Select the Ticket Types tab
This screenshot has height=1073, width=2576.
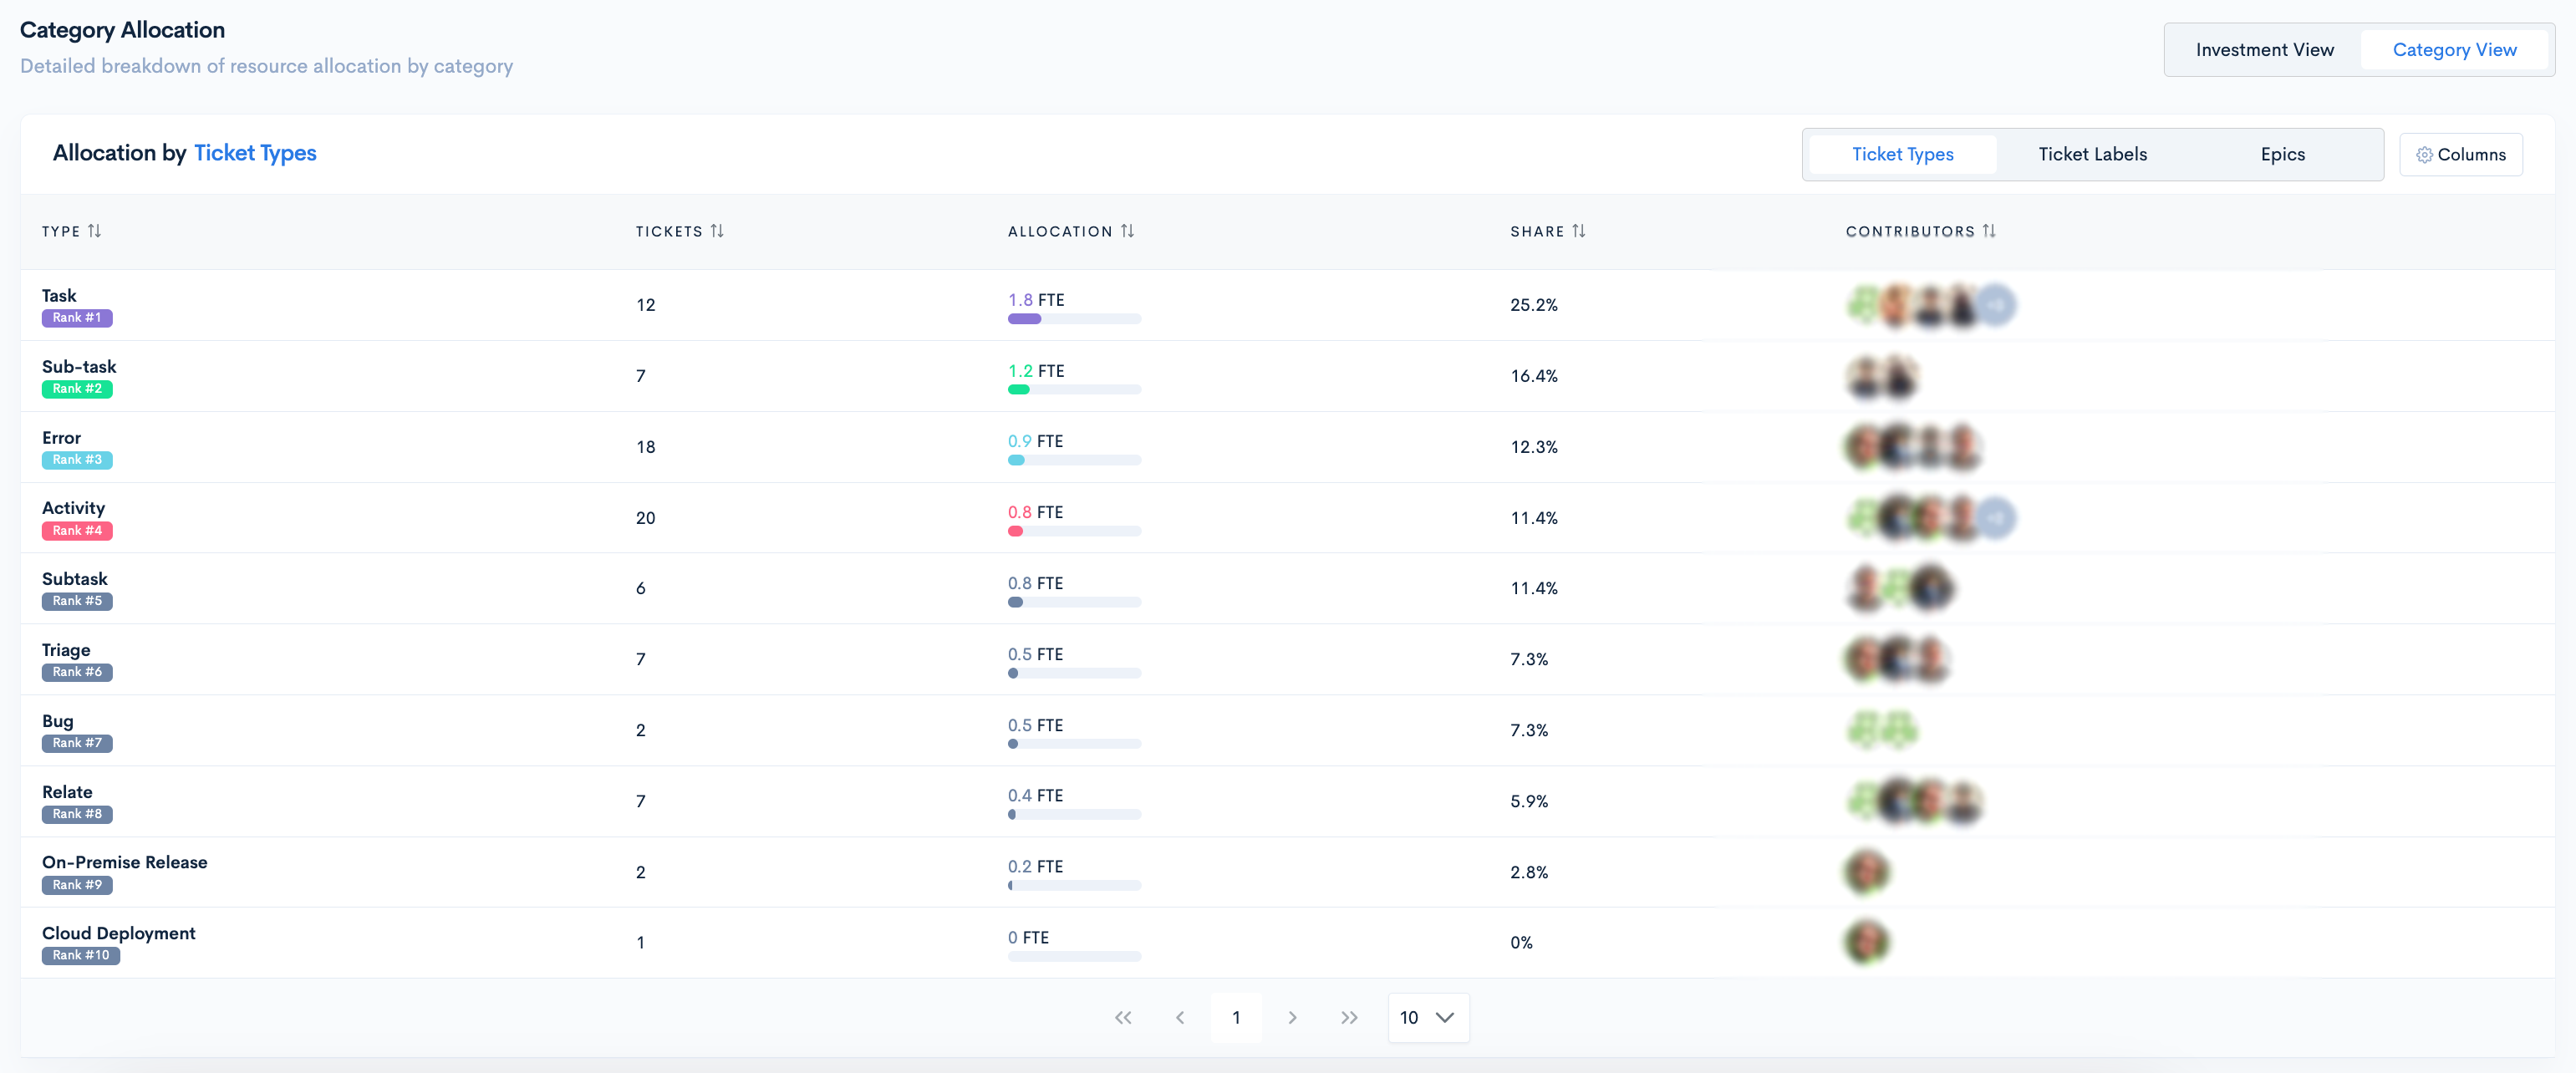1902,155
